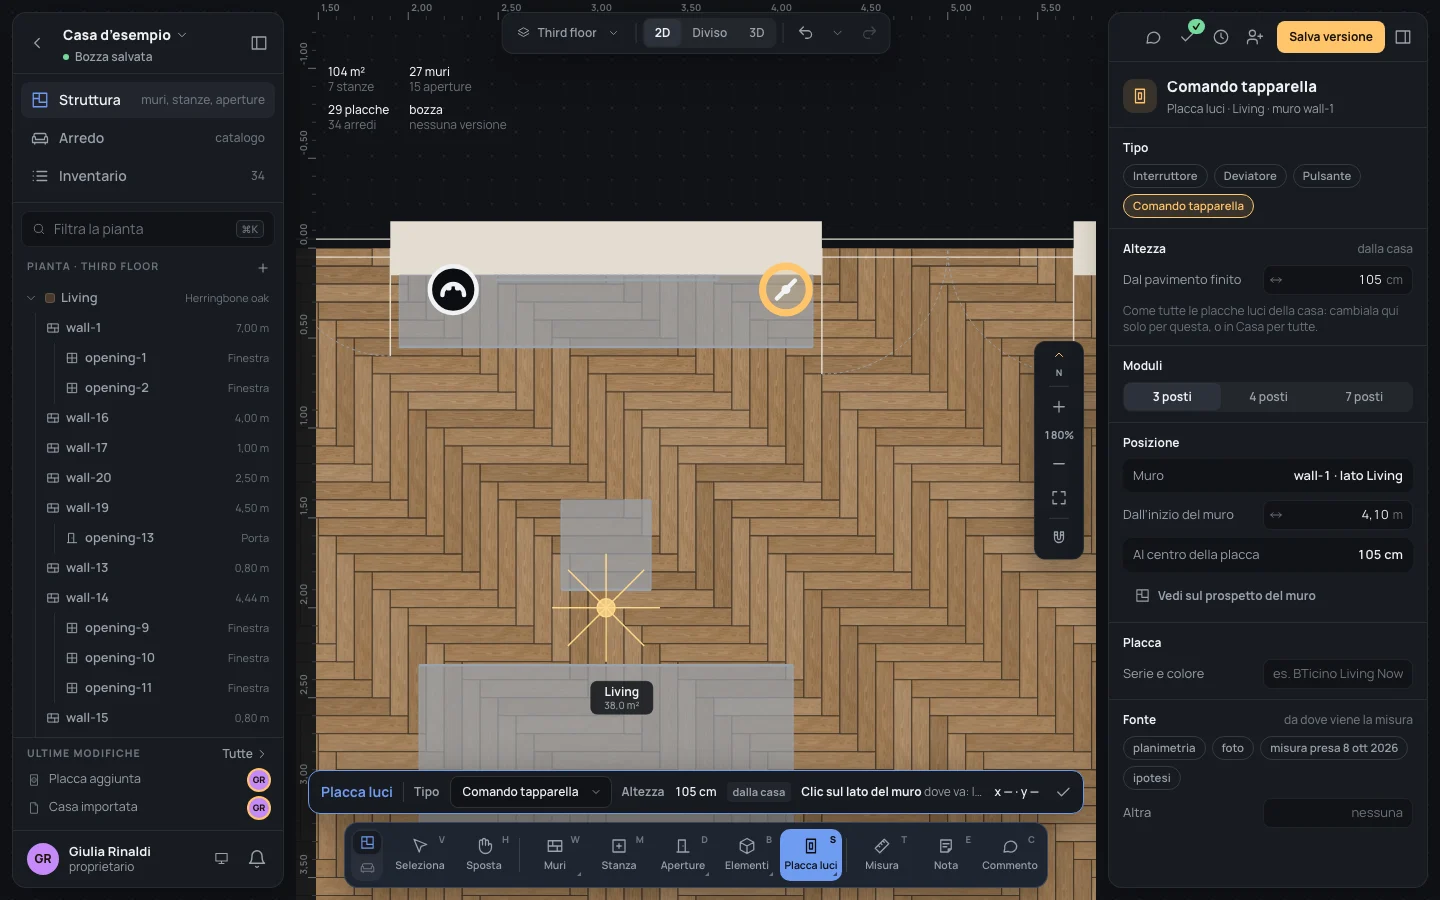This screenshot has height=900, width=1440.
Task: Select the Nota tool
Action: (x=946, y=855)
